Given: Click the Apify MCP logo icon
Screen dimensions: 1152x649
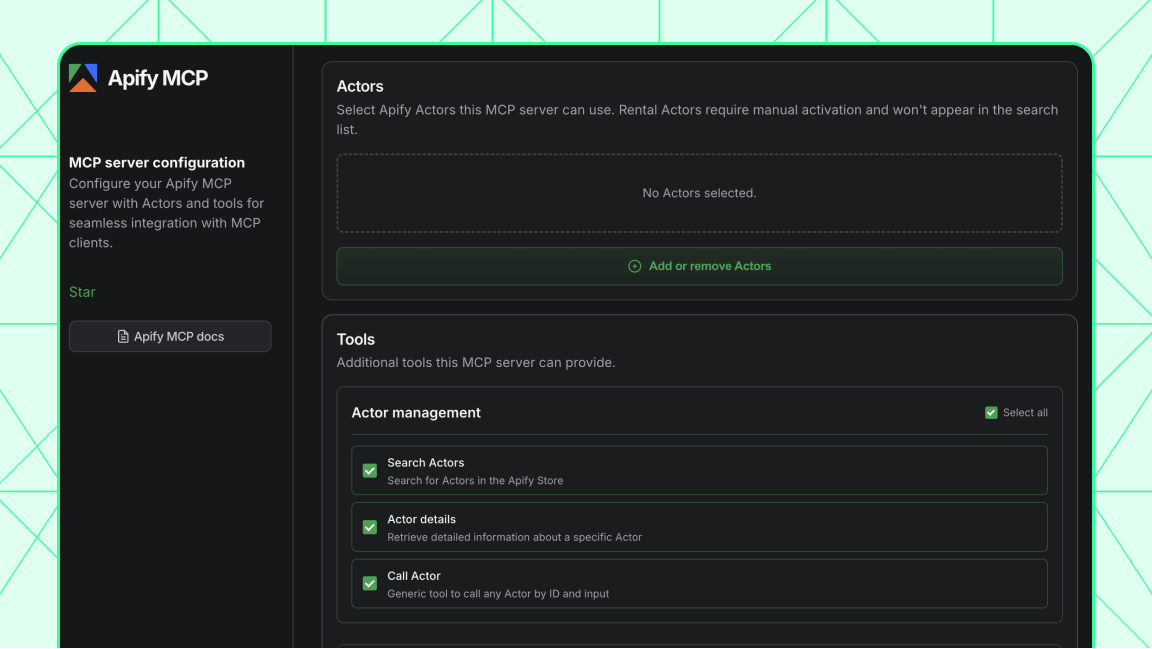Looking at the screenshot, I should (83, 77).
